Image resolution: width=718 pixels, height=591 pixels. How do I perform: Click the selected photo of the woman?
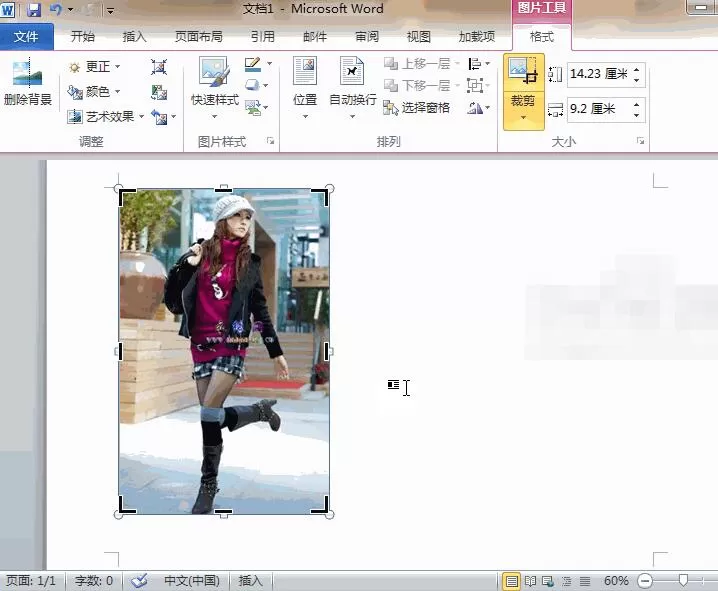[224, 352]
